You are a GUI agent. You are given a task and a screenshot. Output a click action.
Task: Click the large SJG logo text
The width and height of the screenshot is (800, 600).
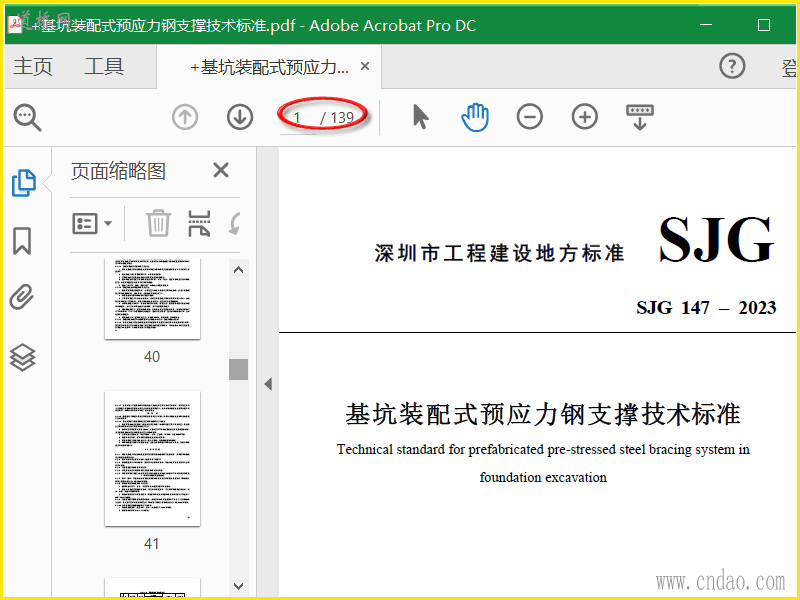click(717, 239)
